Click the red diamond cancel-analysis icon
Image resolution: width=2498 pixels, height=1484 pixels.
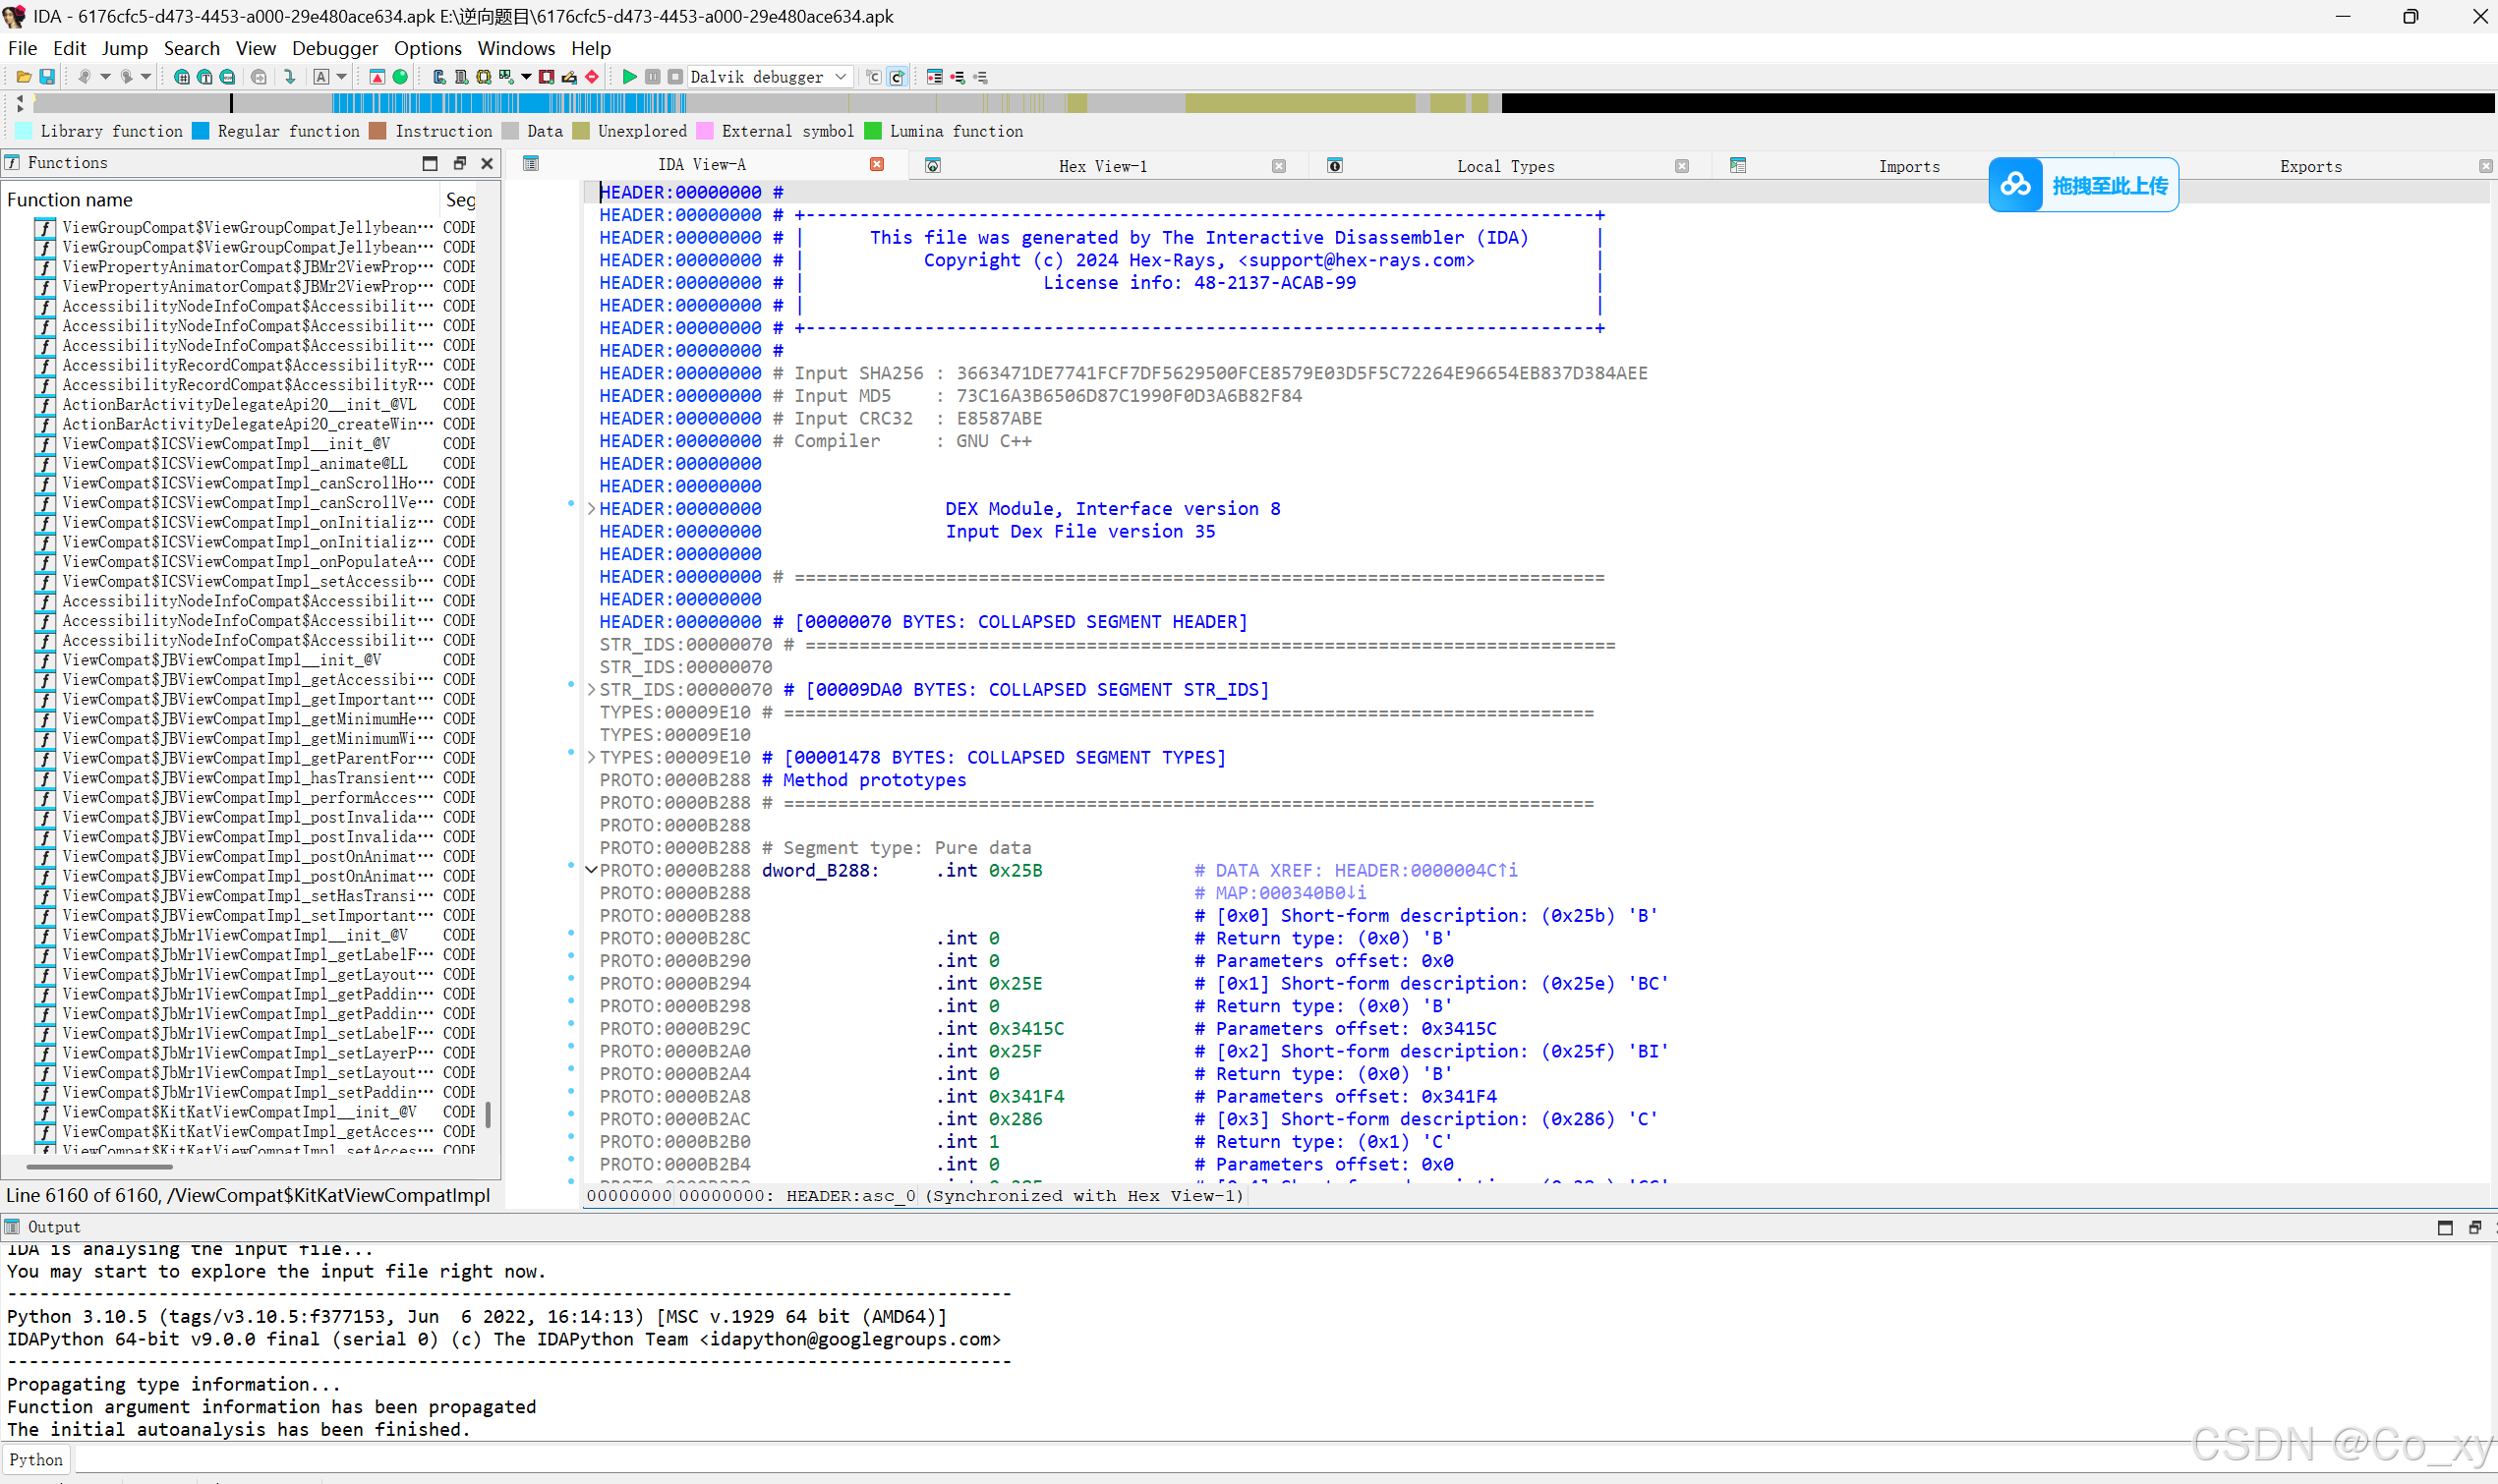[592, 77]
